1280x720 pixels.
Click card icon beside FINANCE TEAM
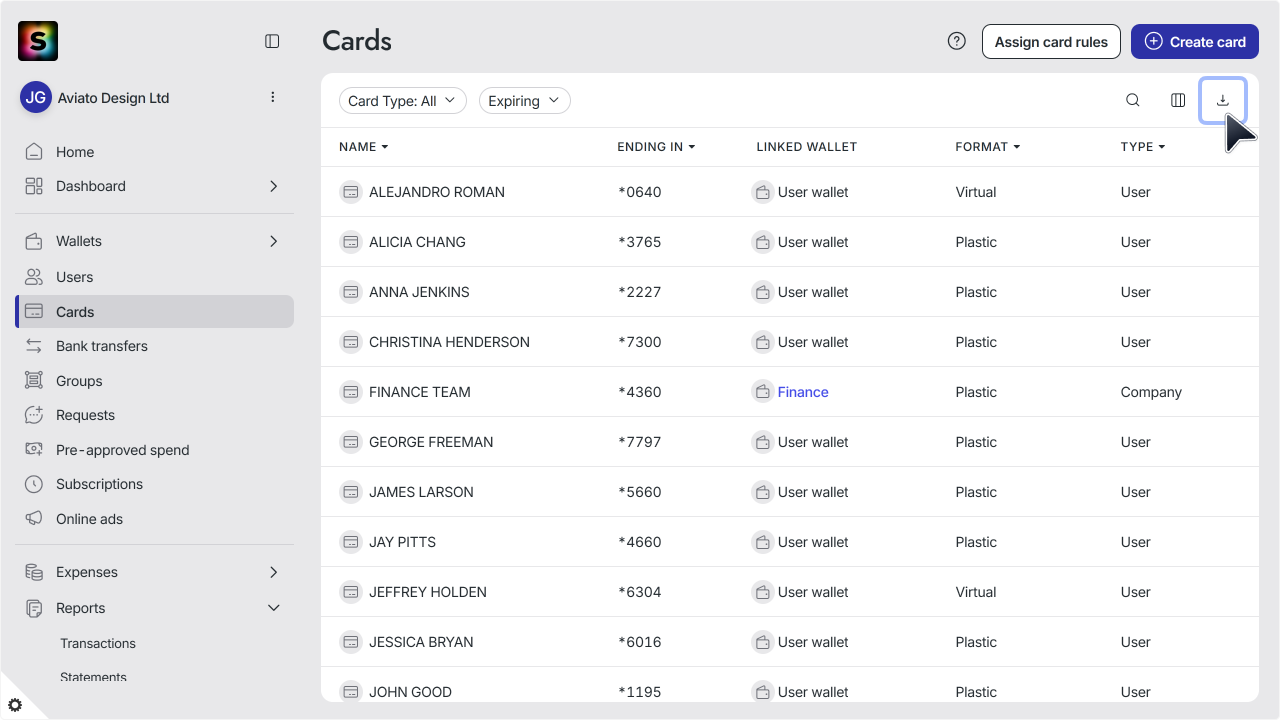coord(351,392)
